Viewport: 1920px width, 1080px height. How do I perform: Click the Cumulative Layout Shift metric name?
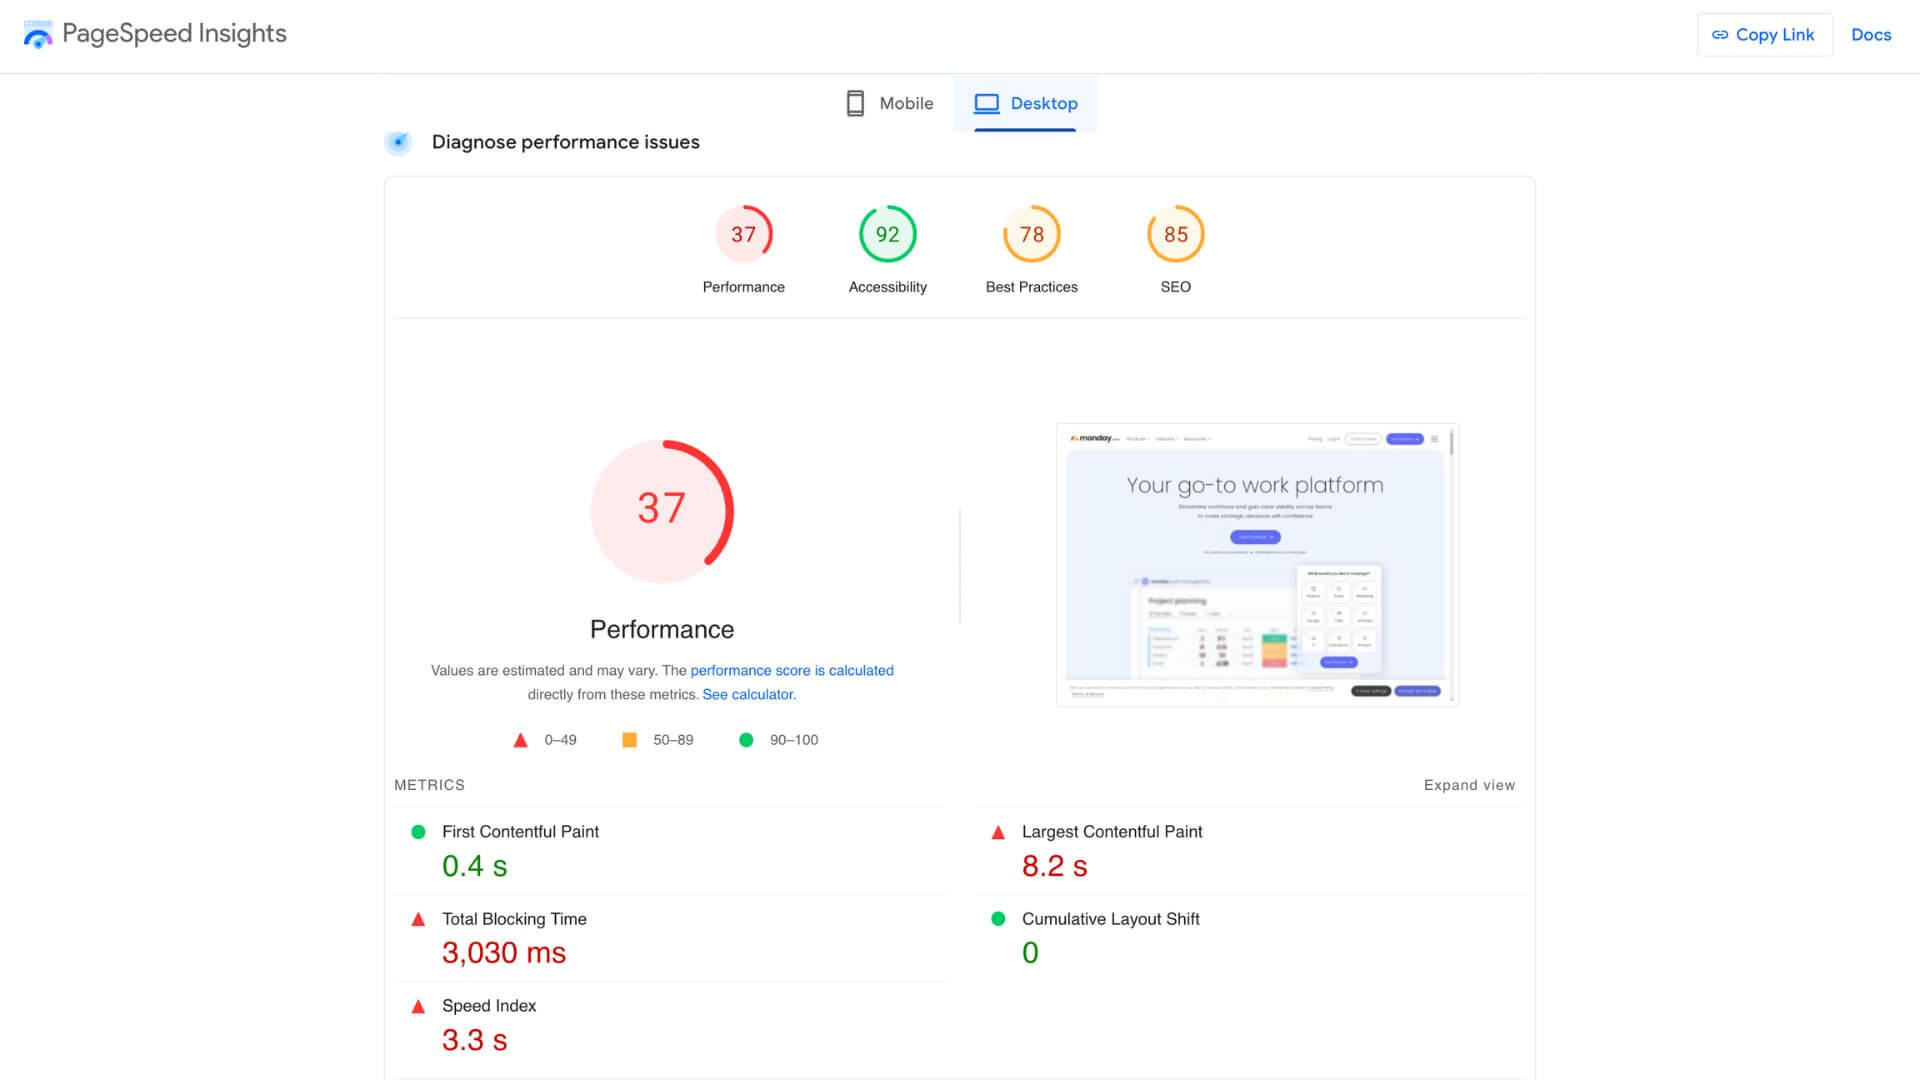click(1110, 919)
